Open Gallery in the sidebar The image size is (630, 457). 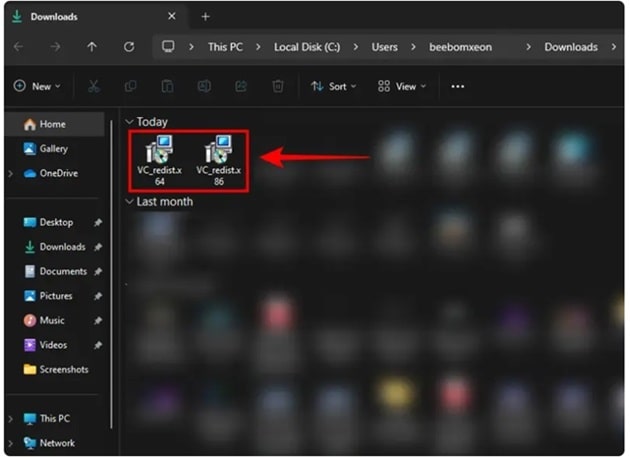(x=53, y=148)
